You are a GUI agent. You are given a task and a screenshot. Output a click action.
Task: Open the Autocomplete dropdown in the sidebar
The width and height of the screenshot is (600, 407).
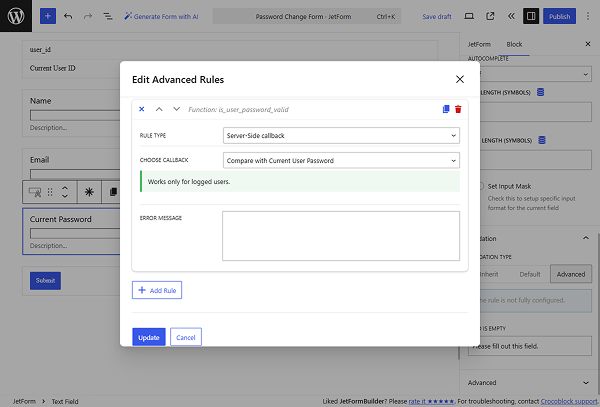click(x=534, y=74)
